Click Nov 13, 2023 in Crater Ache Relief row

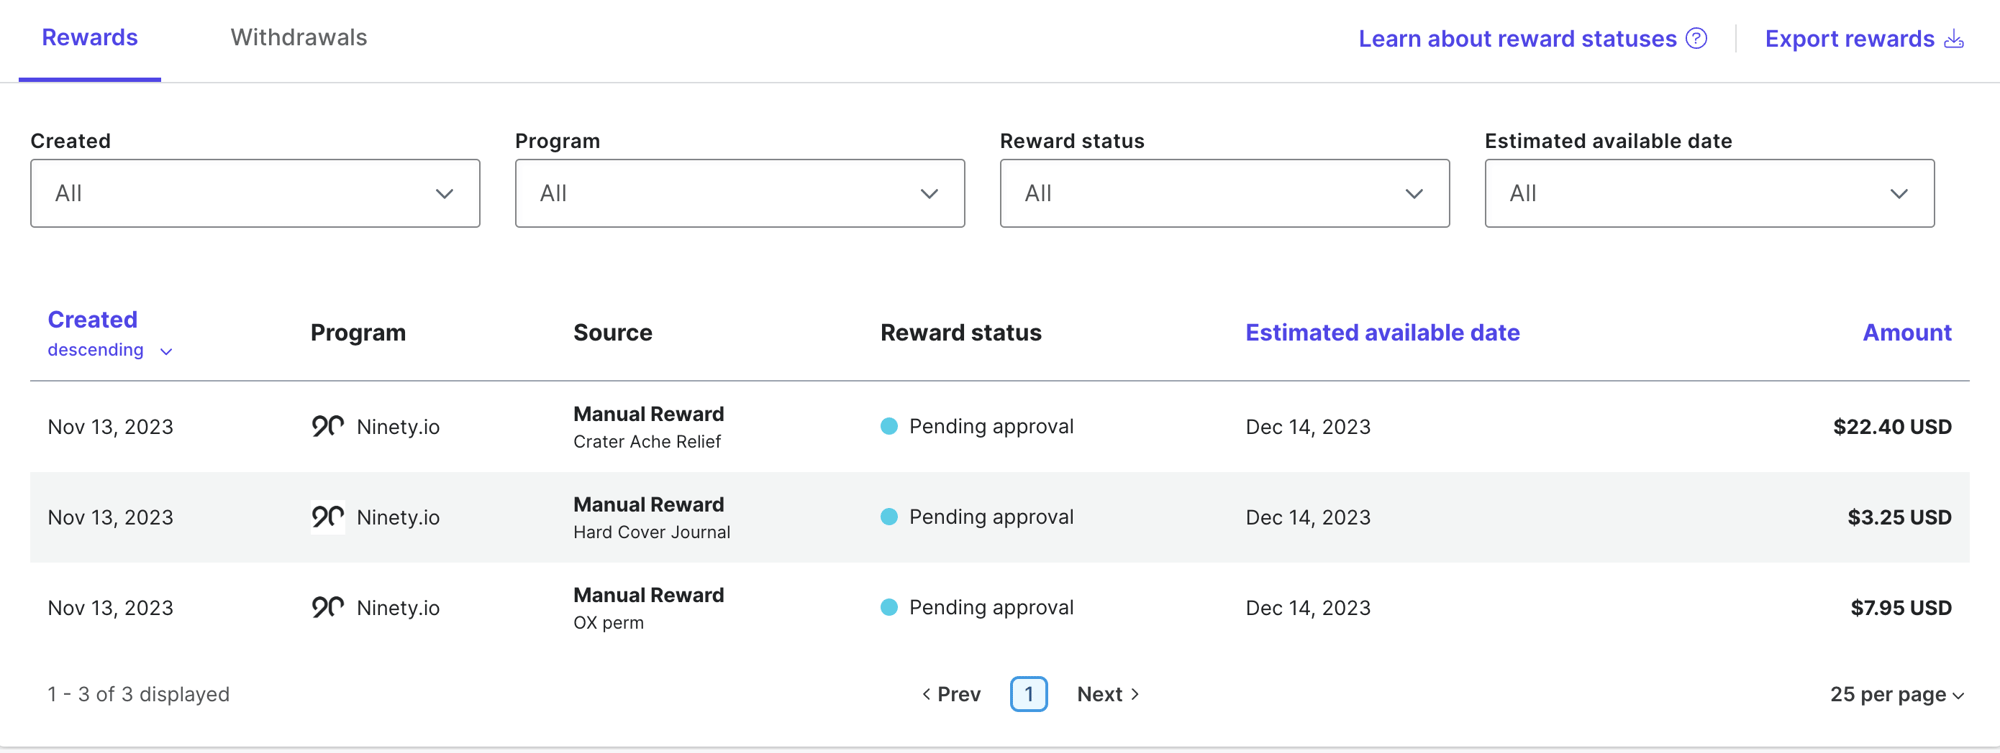click(110, 427)
